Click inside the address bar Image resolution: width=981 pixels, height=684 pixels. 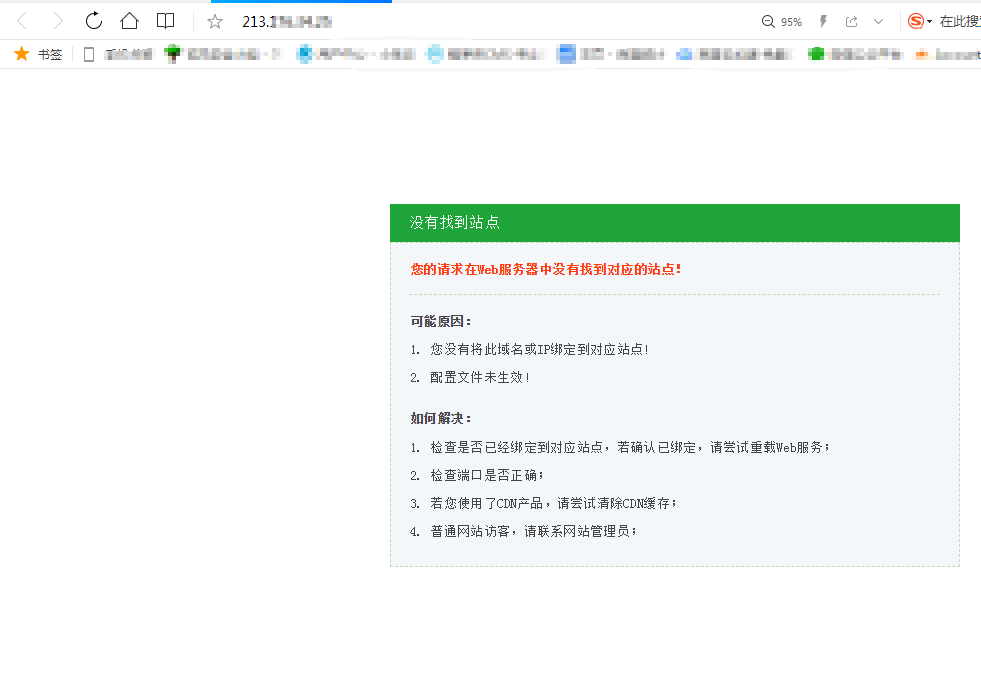pyautogui.click(x=400, y=20)
